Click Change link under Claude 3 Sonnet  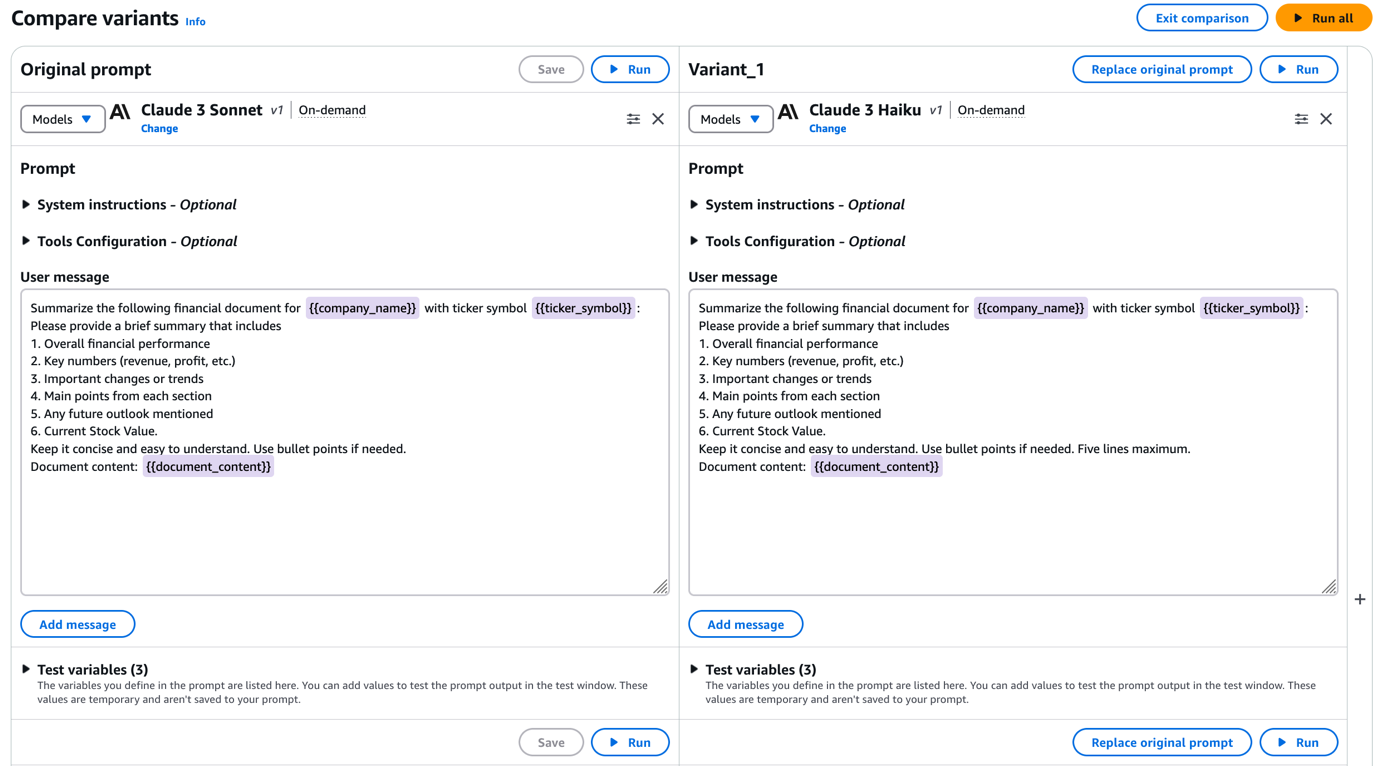(x=159, y=128)
